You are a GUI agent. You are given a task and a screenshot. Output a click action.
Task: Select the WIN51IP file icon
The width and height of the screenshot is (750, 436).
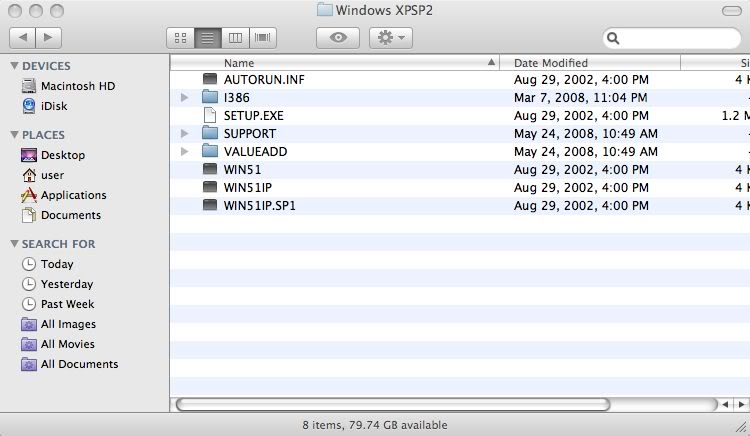tap(210, 187)
